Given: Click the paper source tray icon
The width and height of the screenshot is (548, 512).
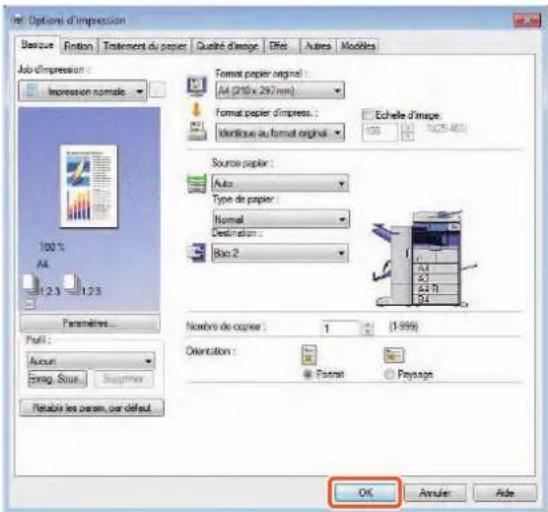Looking at the screenshot, I should pyautogui.click(x=197, y=183).
